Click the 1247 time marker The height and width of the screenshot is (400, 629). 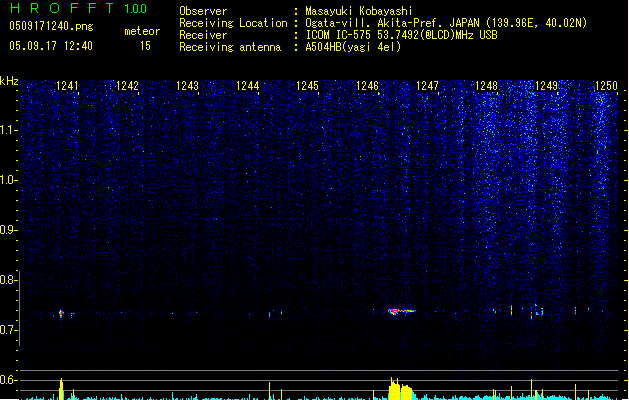pyautogui.click(x=428, y=86)
